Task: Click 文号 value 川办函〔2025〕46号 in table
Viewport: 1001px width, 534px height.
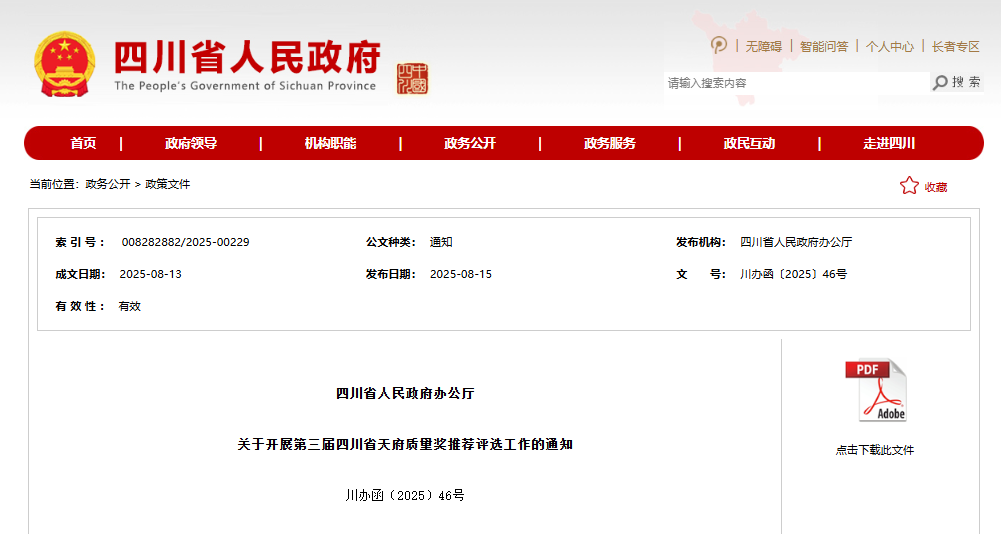Action: click(794, 274)
